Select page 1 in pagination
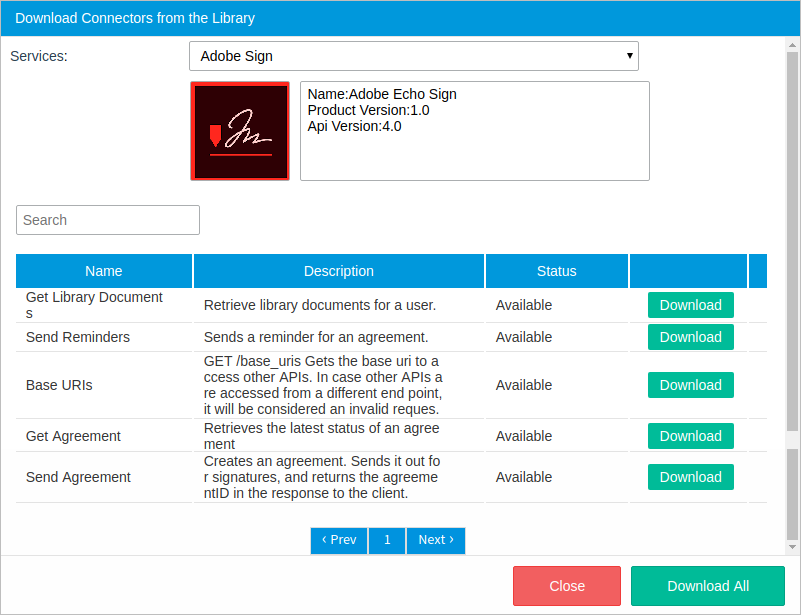The width and height of the screenshot is (801, 615). (387, 540)
